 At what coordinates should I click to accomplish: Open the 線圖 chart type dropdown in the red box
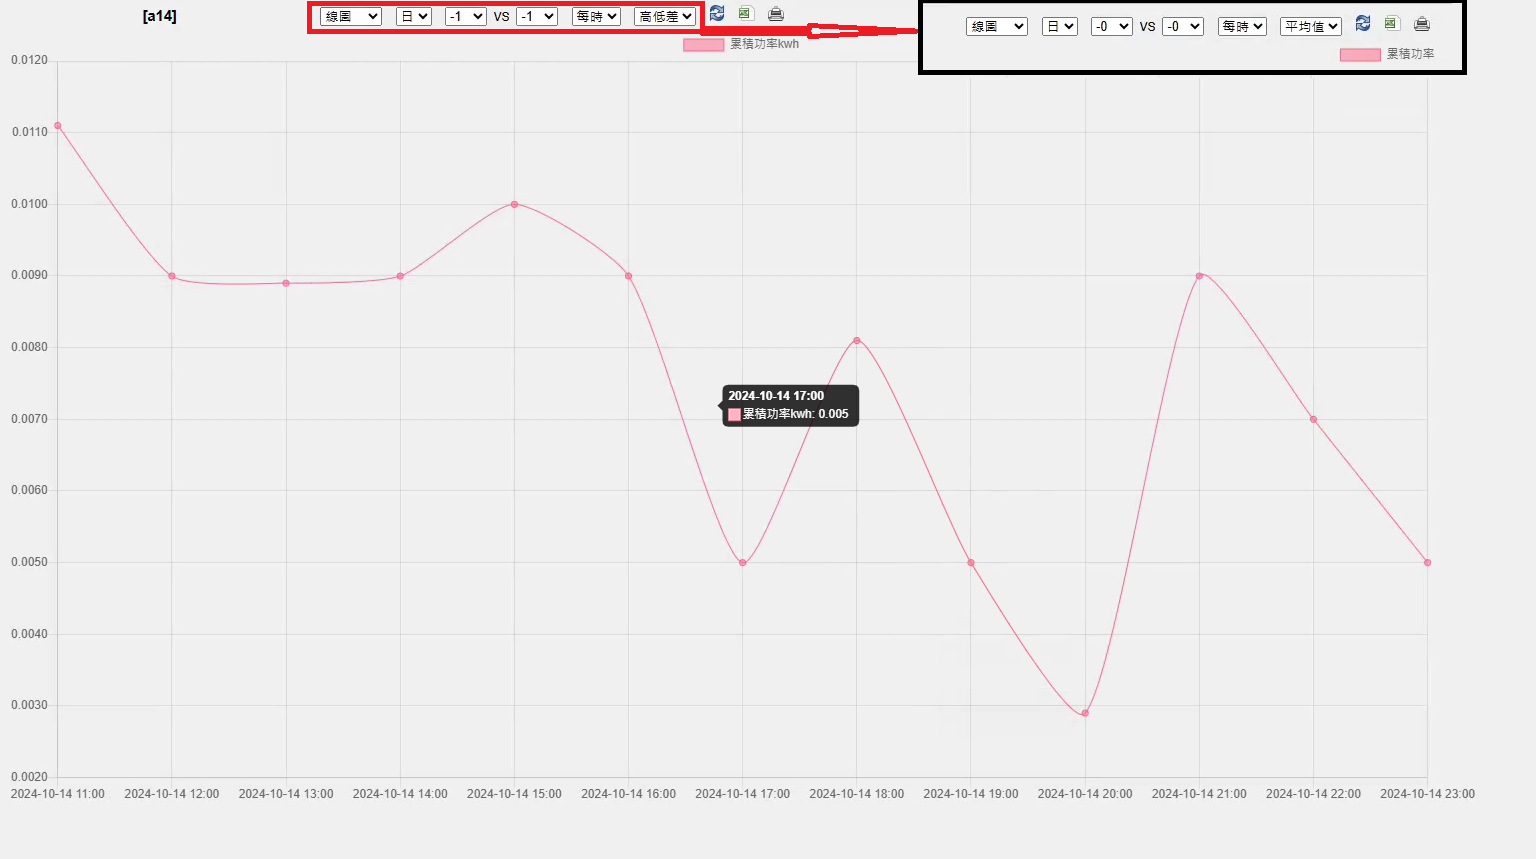click(351, 17)
